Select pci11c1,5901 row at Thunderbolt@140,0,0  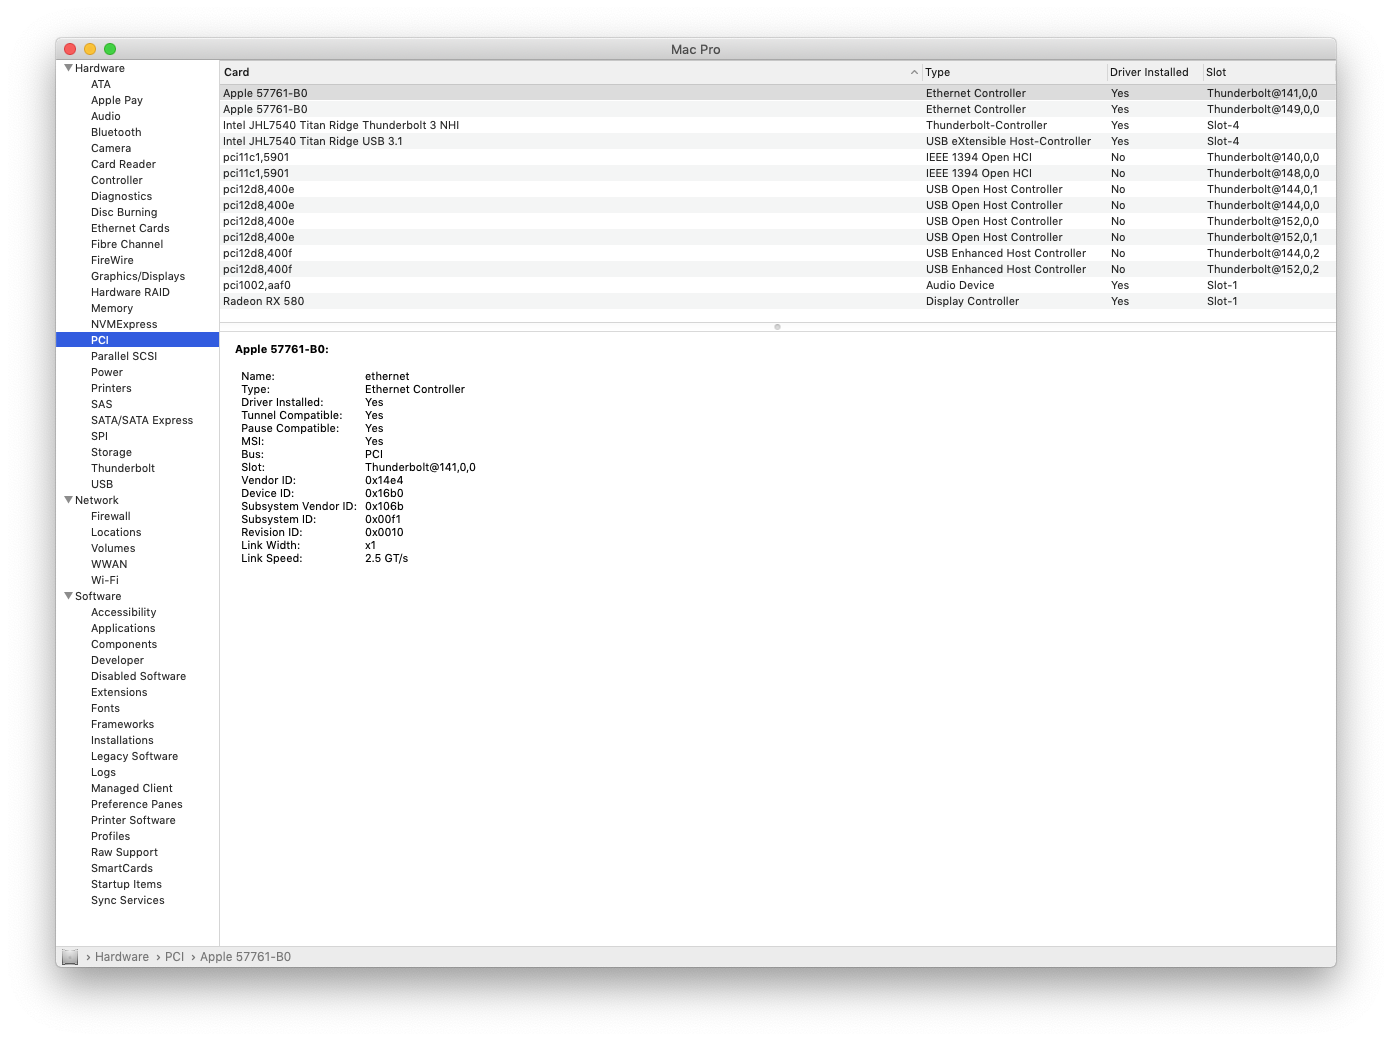pyautogui.click(x=778, y=157)
